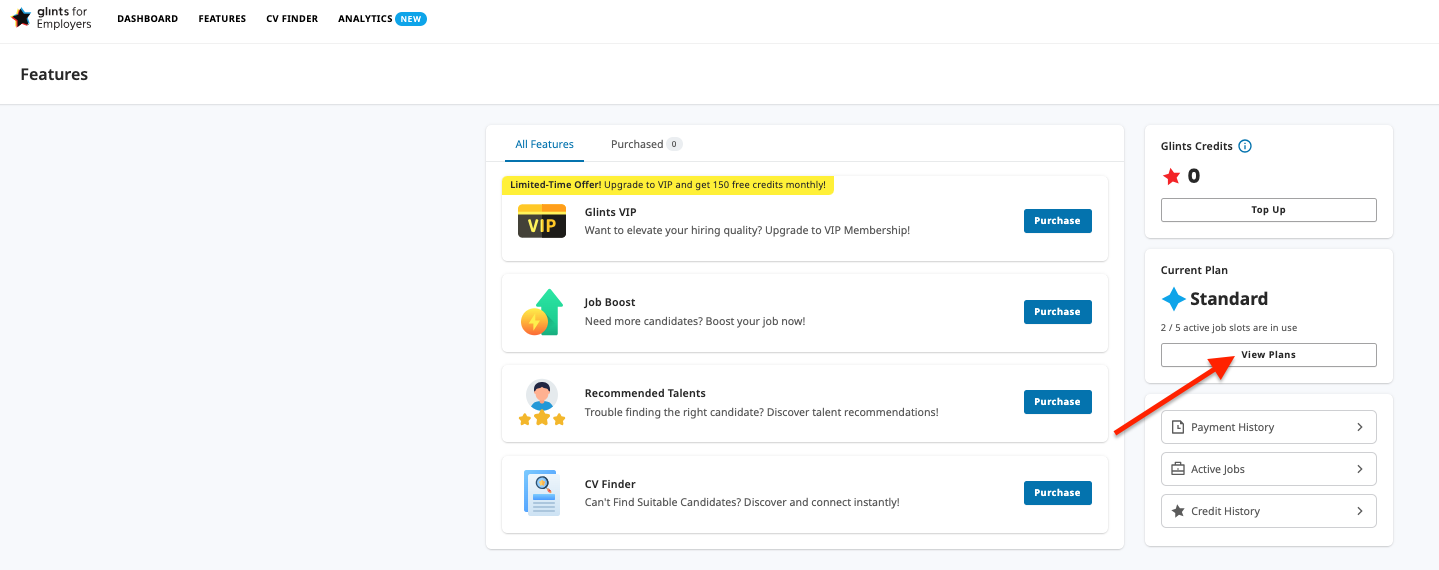Purchase the CV Finder feature
The image size is (1439, 570).
tap(1057, 493)
